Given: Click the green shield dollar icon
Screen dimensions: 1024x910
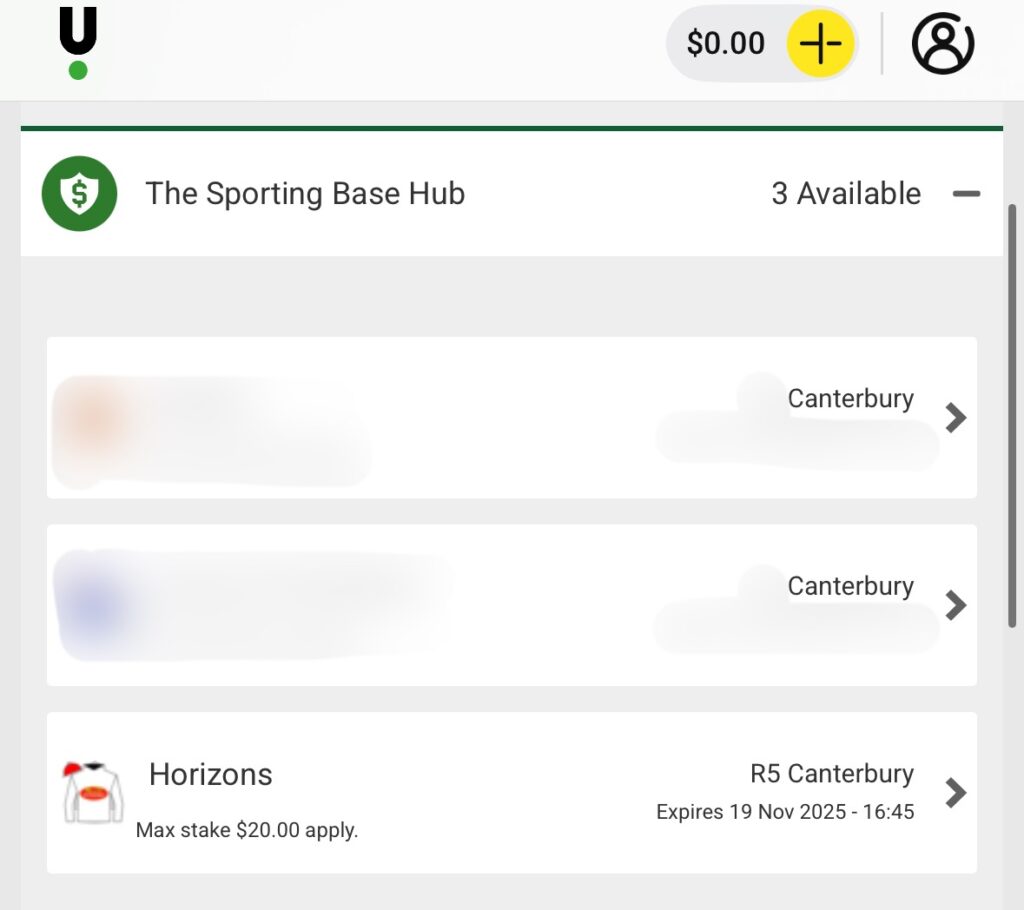Looking at the screenshot, I should tap(79, 194).
